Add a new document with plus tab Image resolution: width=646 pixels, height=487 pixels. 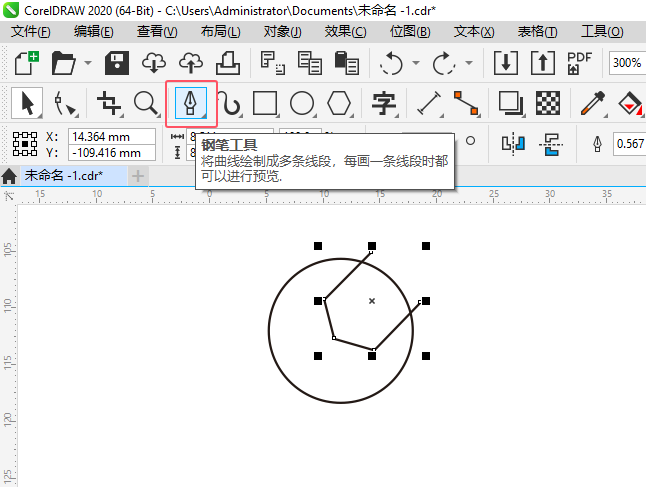tap(138, 176)
